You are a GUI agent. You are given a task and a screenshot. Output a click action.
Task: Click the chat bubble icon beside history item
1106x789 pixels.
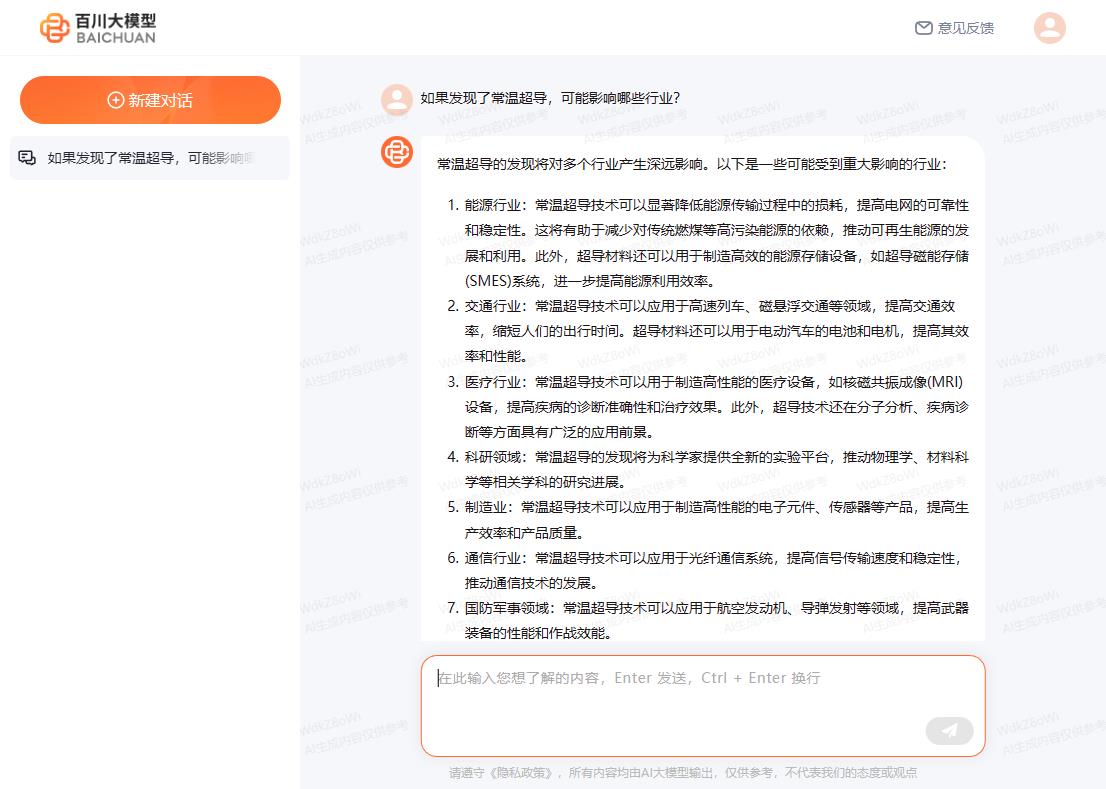pyautogui.click(x=27, y=158)
